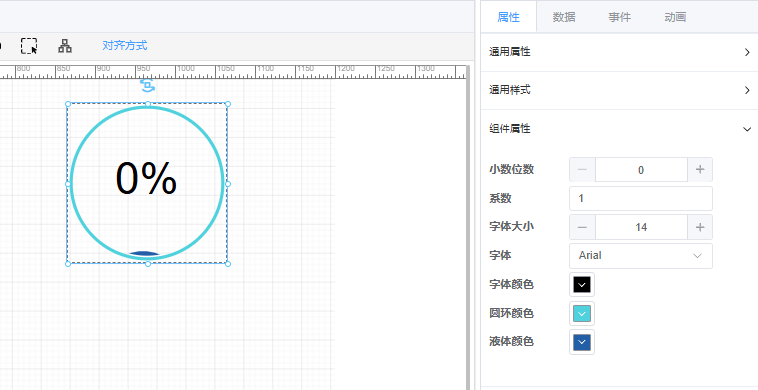This screenshot has height=390, width=758.
Task: Increase 小数位数 with the plus button
Action: tap(700, 170)
